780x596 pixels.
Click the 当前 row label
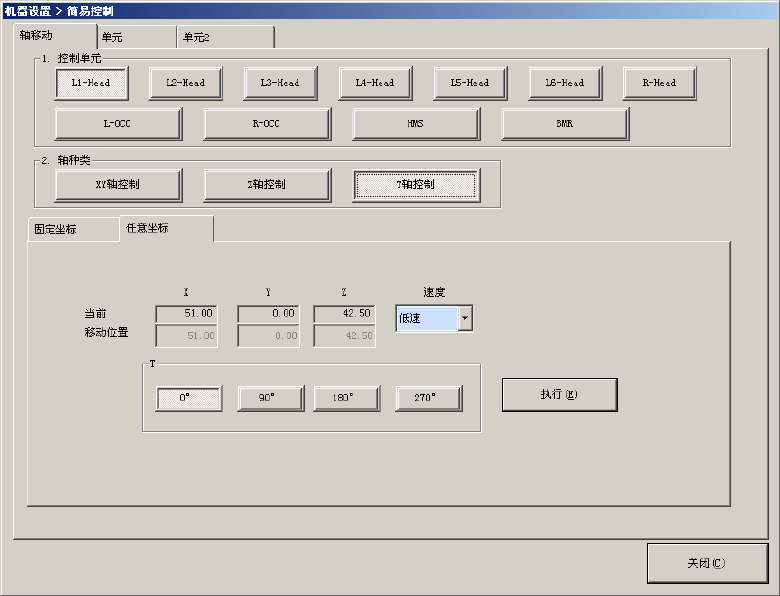[x=96, y=313]
